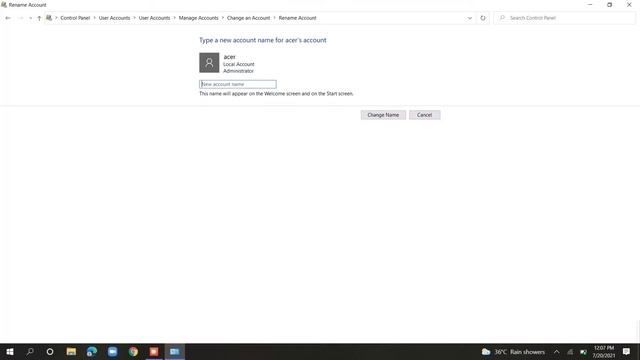Click the 'Administrator' text

click(x=238, y=71)
